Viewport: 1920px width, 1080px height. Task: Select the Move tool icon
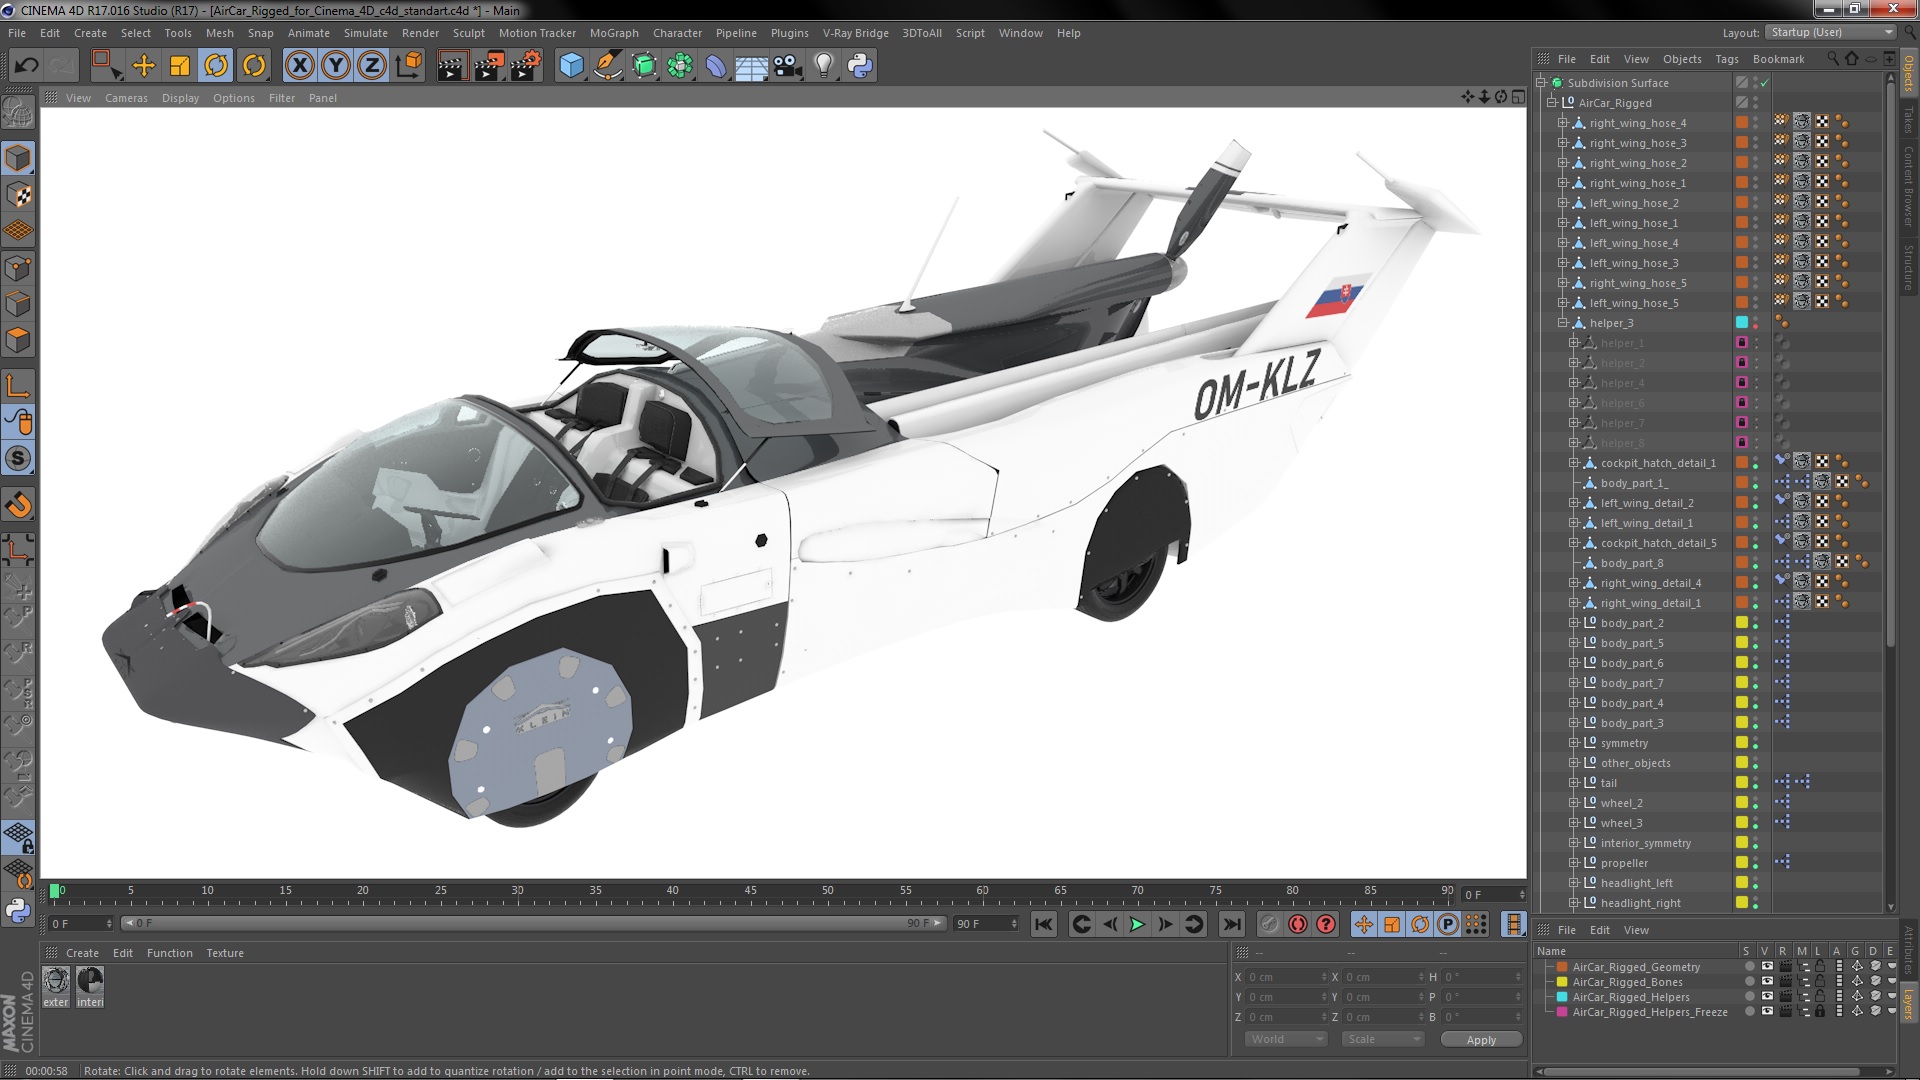(x=144, y=66)
